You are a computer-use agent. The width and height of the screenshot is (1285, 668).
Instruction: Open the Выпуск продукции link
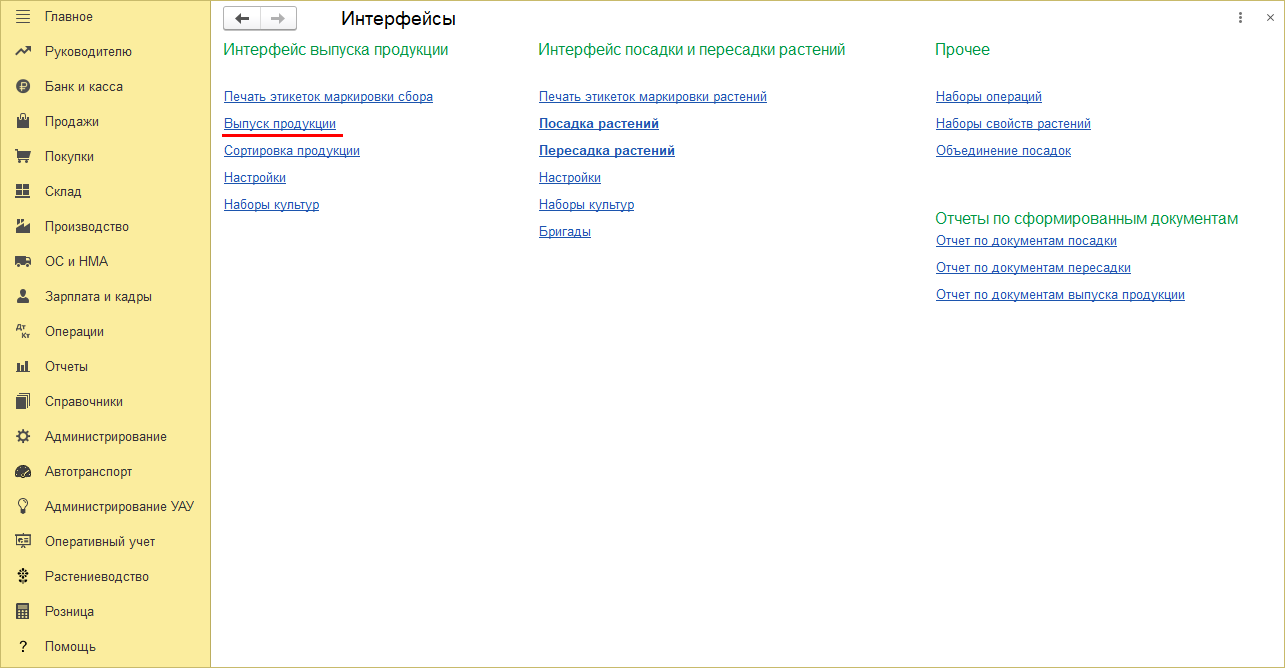pos(280,124)
